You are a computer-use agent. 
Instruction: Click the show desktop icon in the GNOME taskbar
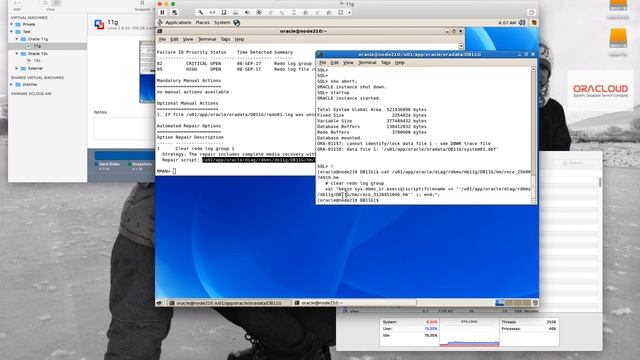(x=160, y=303)
